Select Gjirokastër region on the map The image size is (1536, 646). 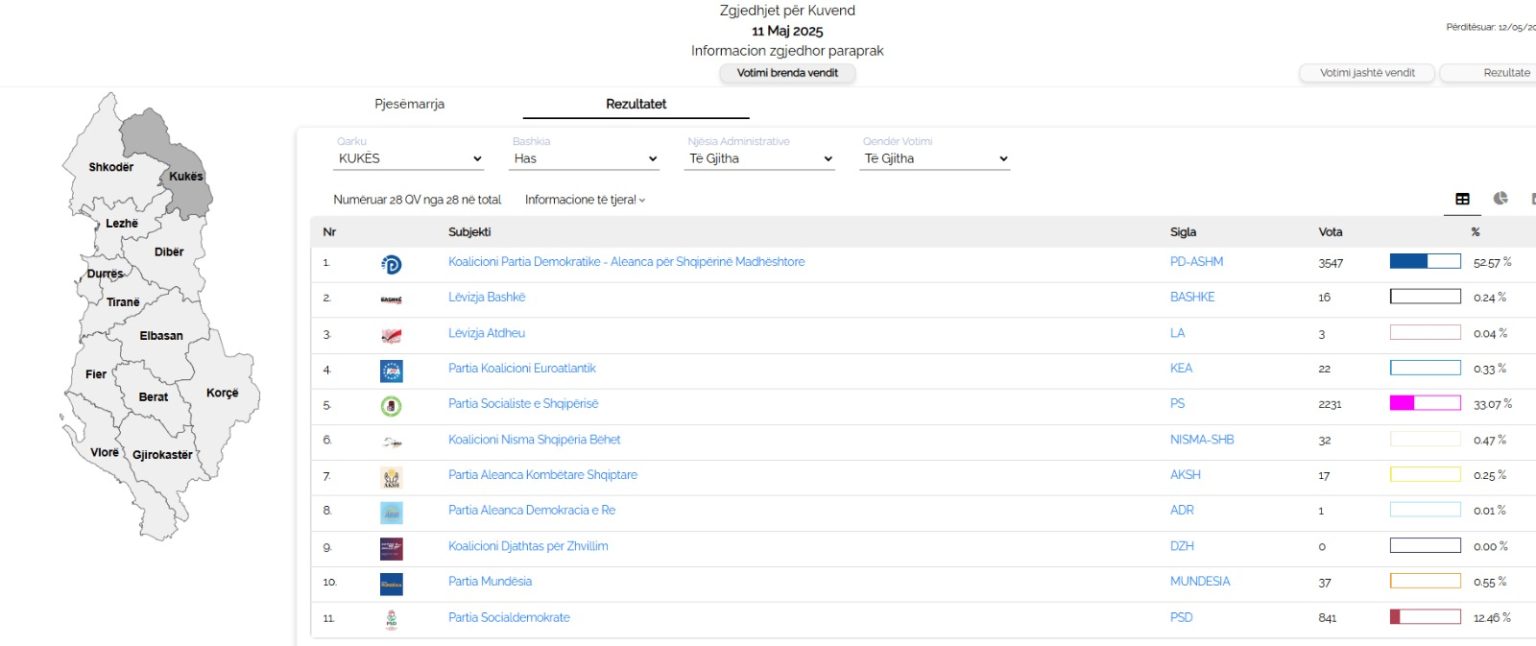162,455
